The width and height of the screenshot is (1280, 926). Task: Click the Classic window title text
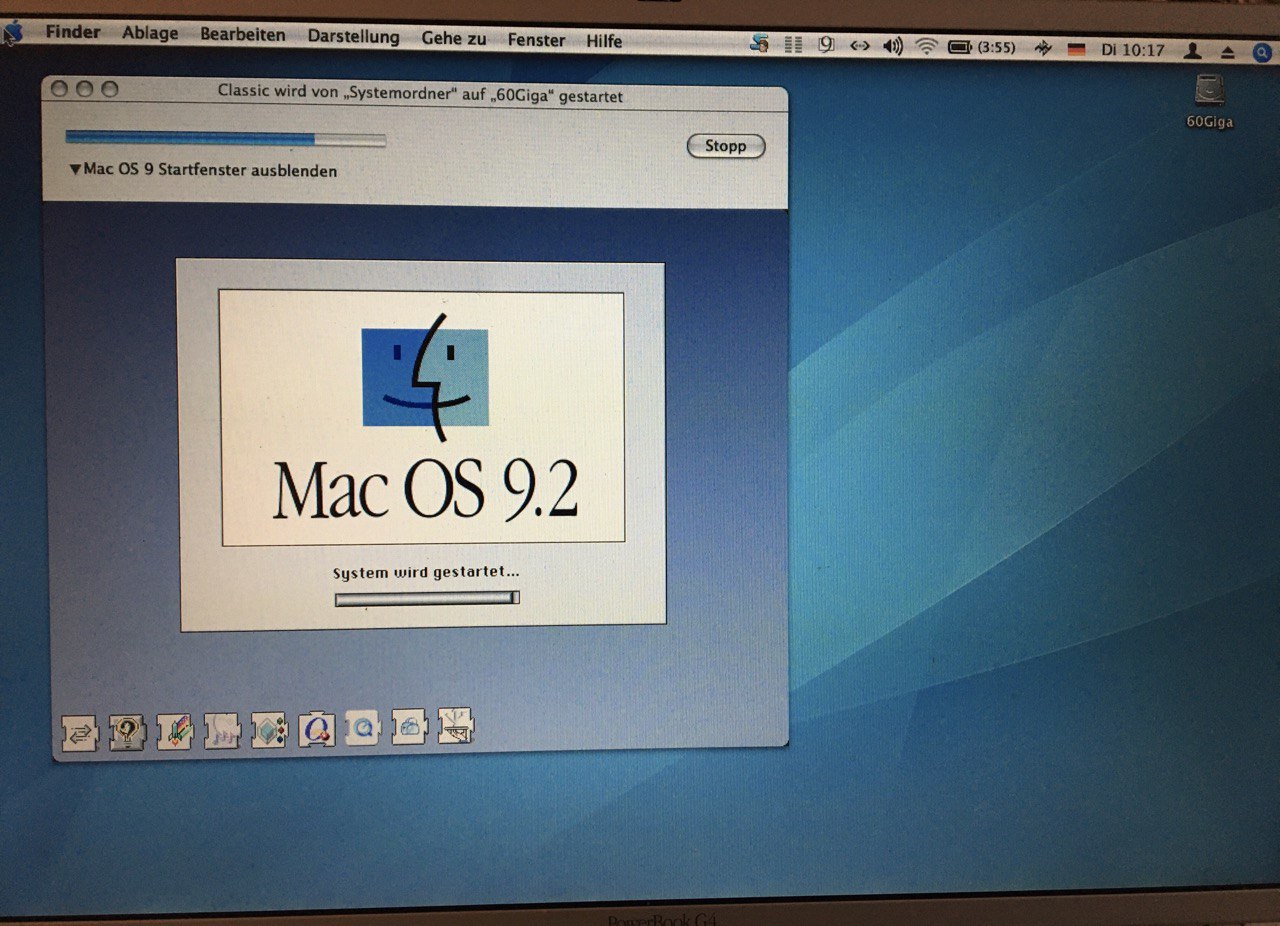click(420, 96)
